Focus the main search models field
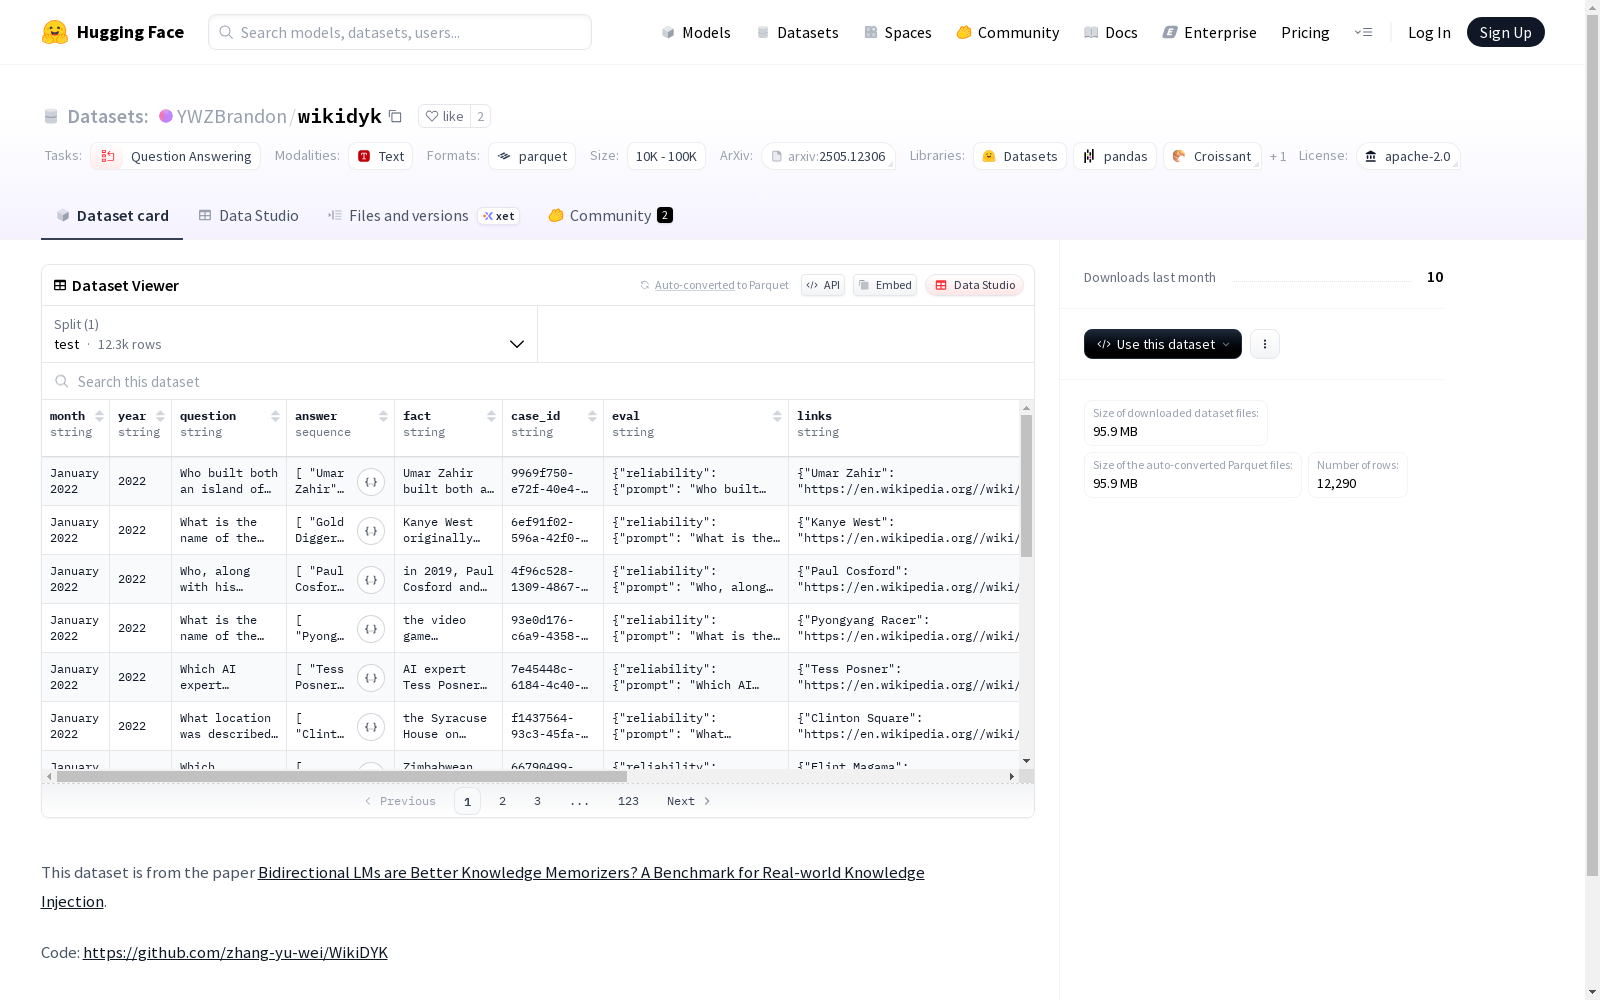This screenshot has height=1000, width=1600. tap(400, 32)
